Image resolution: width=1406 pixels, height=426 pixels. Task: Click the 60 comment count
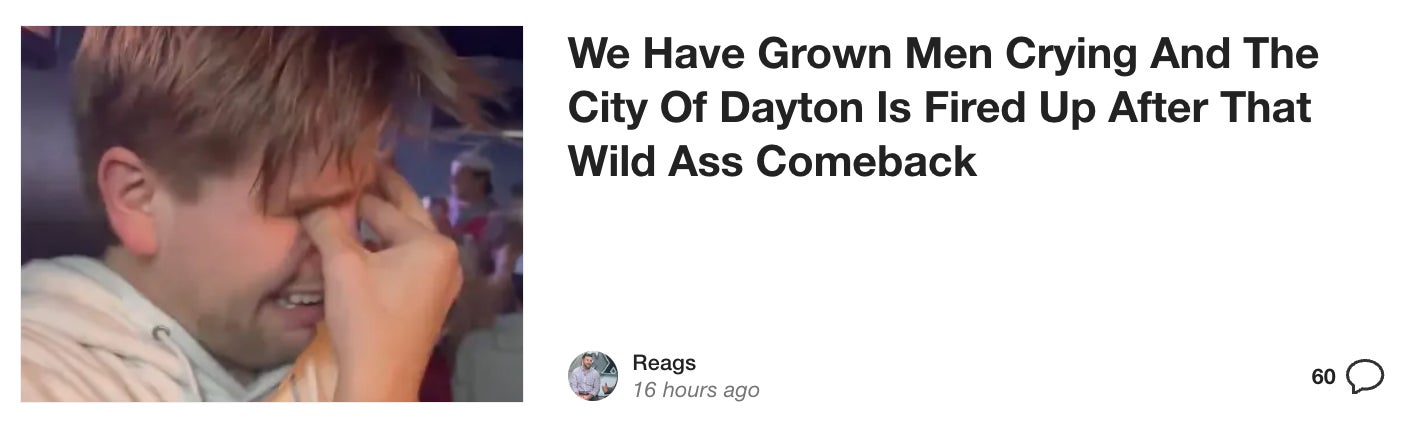[x=1323, y=377]
